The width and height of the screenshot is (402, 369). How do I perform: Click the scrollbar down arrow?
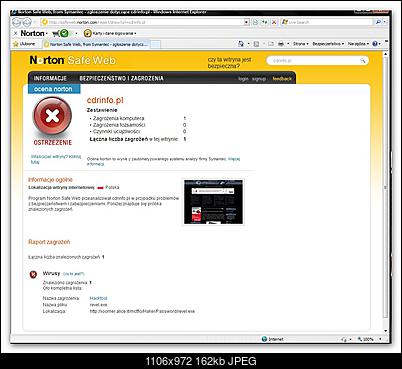386,331
